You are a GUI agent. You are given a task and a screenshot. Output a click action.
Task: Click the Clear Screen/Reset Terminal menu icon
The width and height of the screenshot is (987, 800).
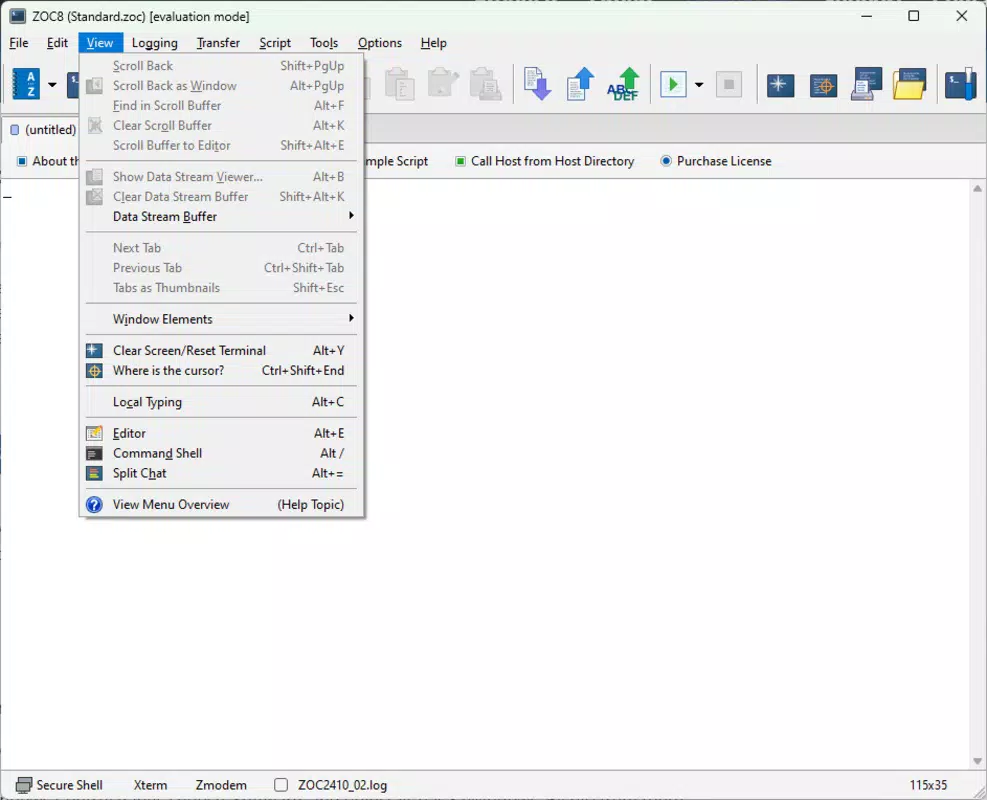click(x=94, y=351)
